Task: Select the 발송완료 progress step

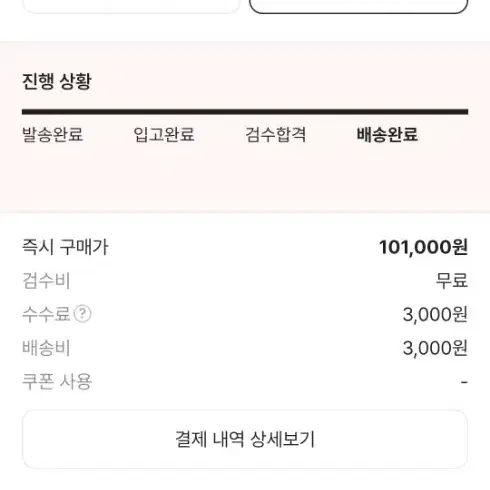Action: coord(53,135)
